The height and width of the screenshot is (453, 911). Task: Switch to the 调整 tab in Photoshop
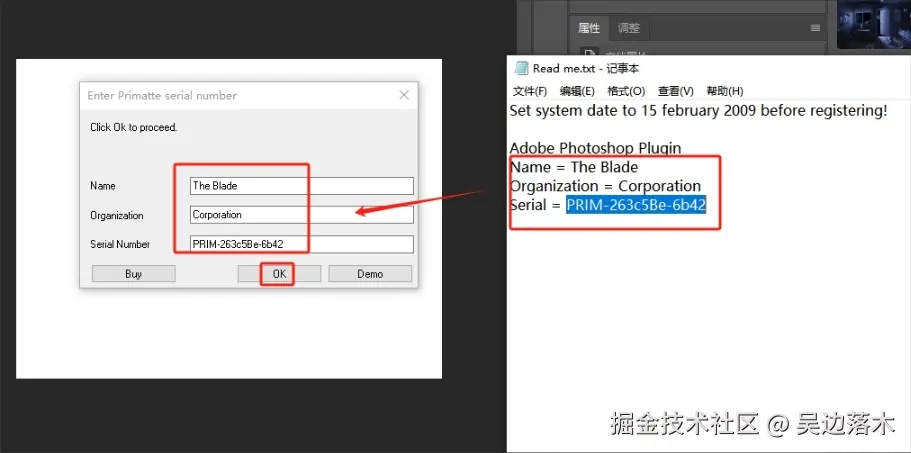point(628,28)
